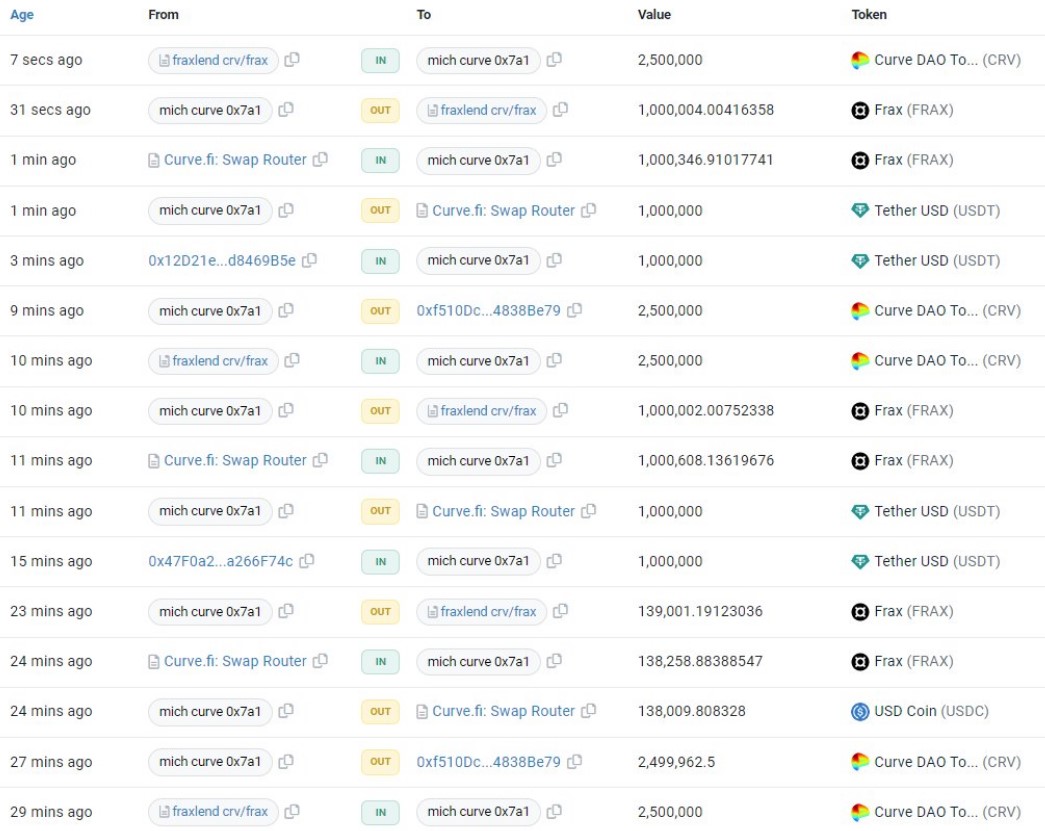Copy fraxlend crv/frax recipient address in 31 secs ago row
1045x831 pixels.
tap(560, 110)
